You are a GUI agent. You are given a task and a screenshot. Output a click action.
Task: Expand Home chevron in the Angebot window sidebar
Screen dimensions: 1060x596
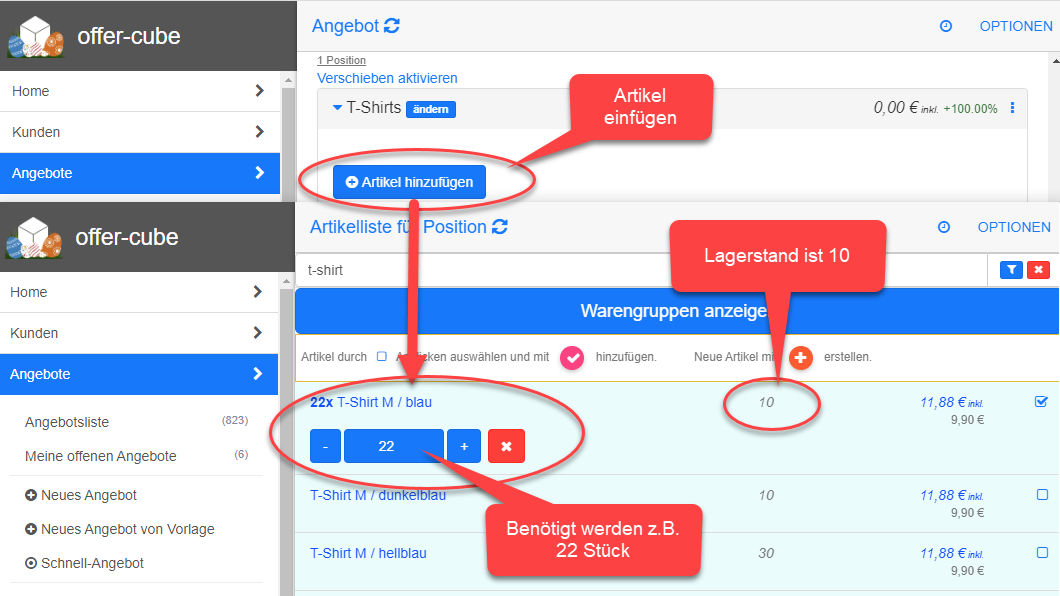pyautogui.click(x=260, y=91)
